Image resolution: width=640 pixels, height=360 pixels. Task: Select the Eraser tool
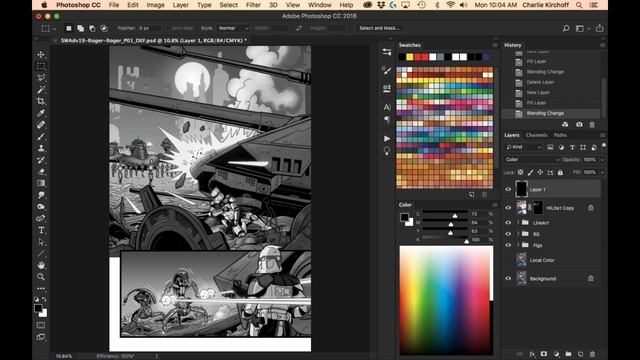tap(41, 172)
